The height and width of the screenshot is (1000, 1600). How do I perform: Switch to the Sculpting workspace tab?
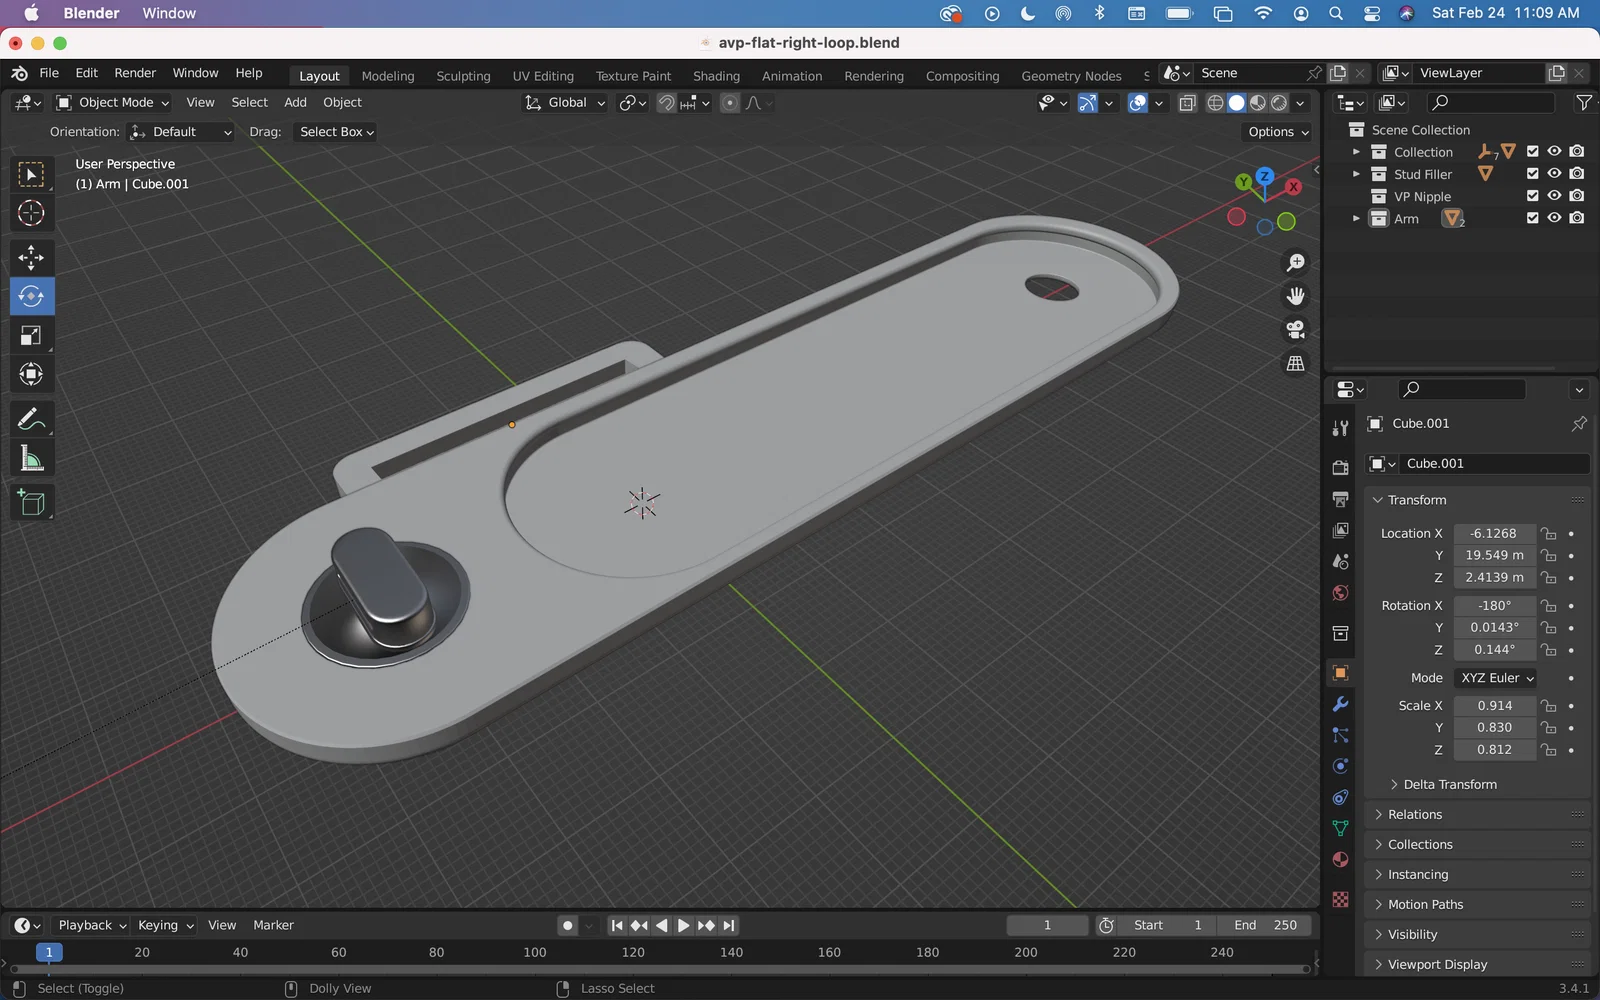coord(463,76)
